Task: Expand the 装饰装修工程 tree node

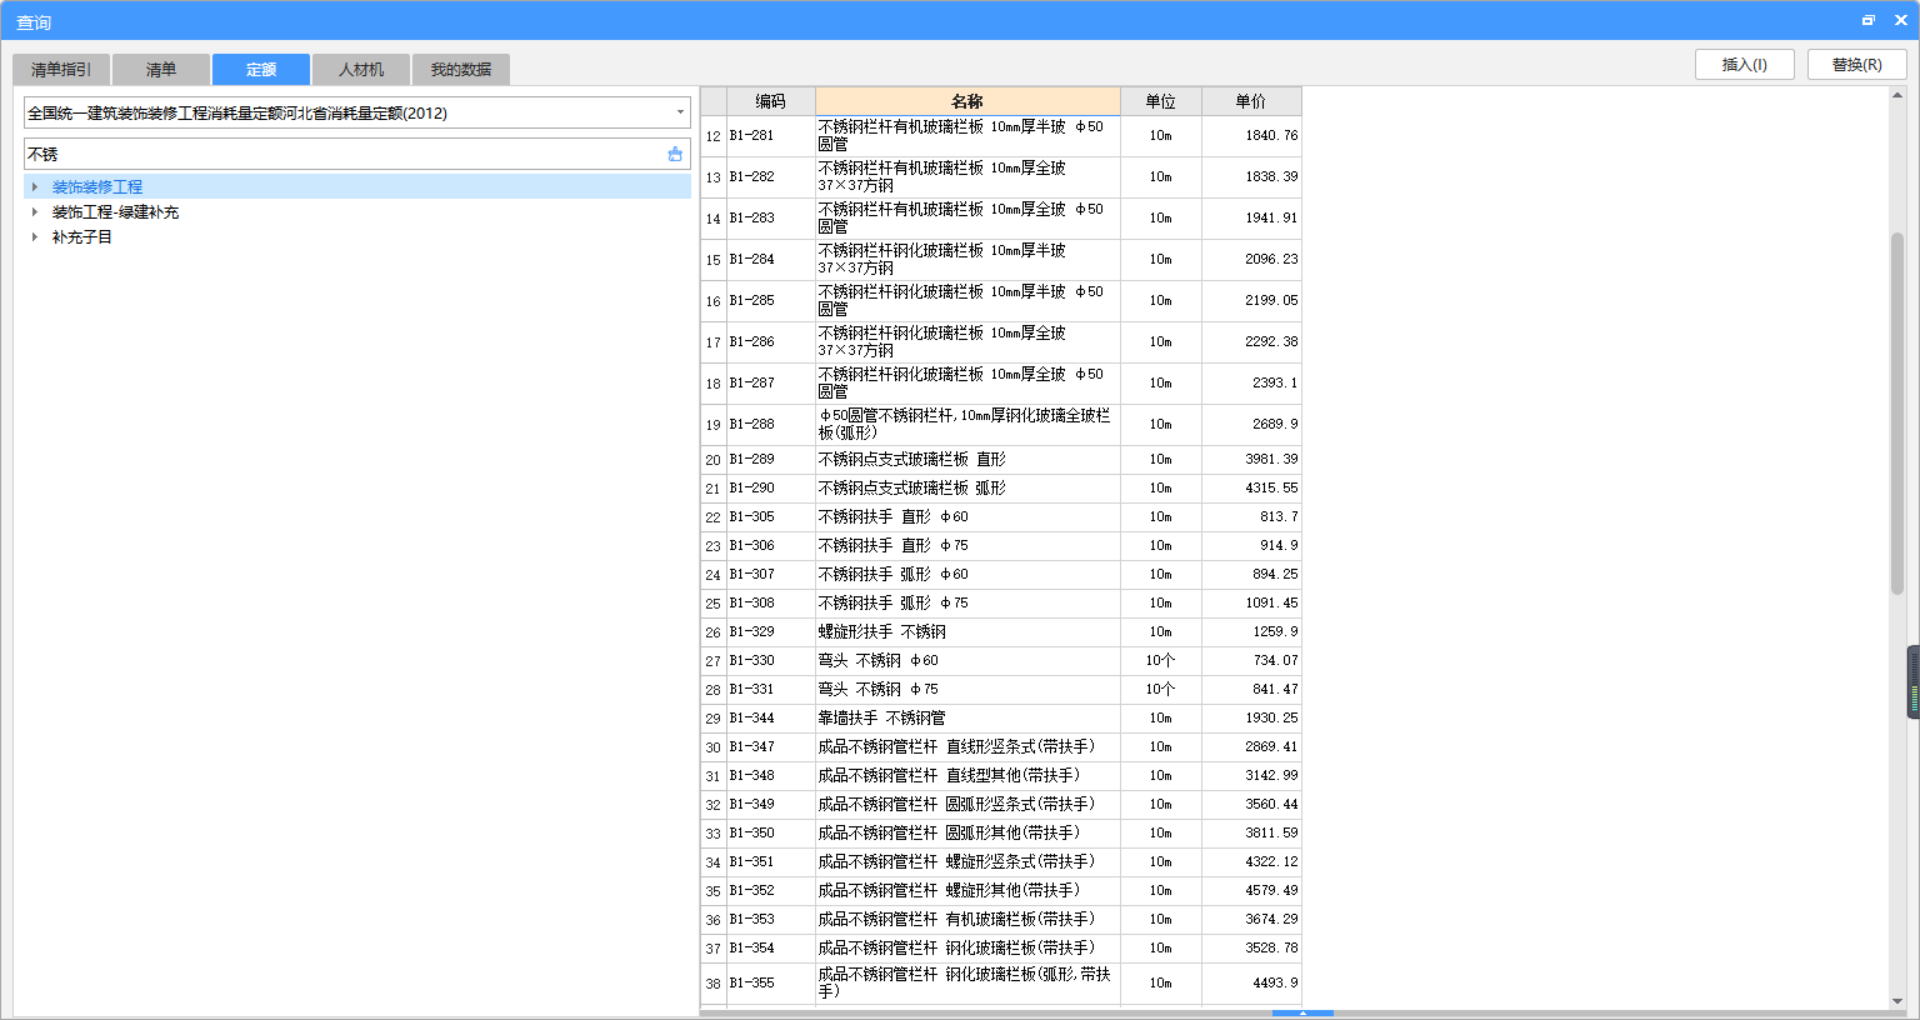Action: point(35,187)
